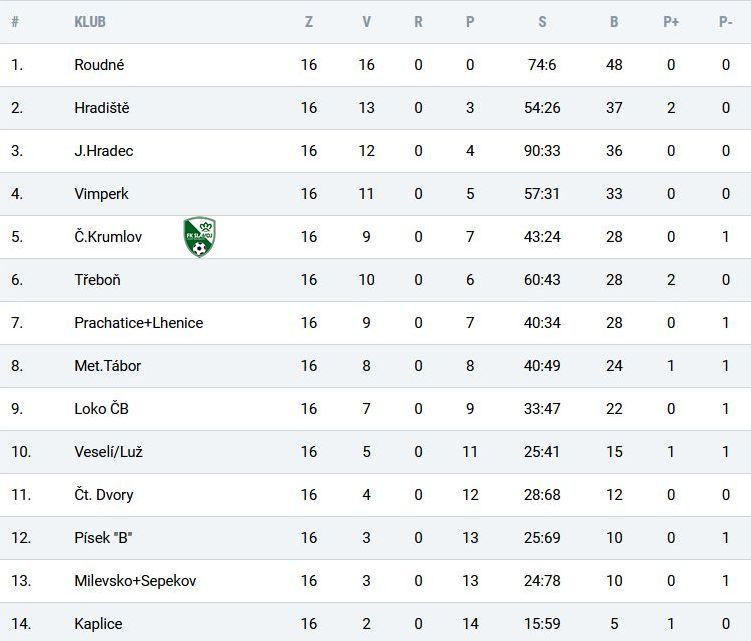Screen dimensions: 751x641
Task: Open the Třeboň team entry
Action: pyautogui.click(x=97, y=280)
